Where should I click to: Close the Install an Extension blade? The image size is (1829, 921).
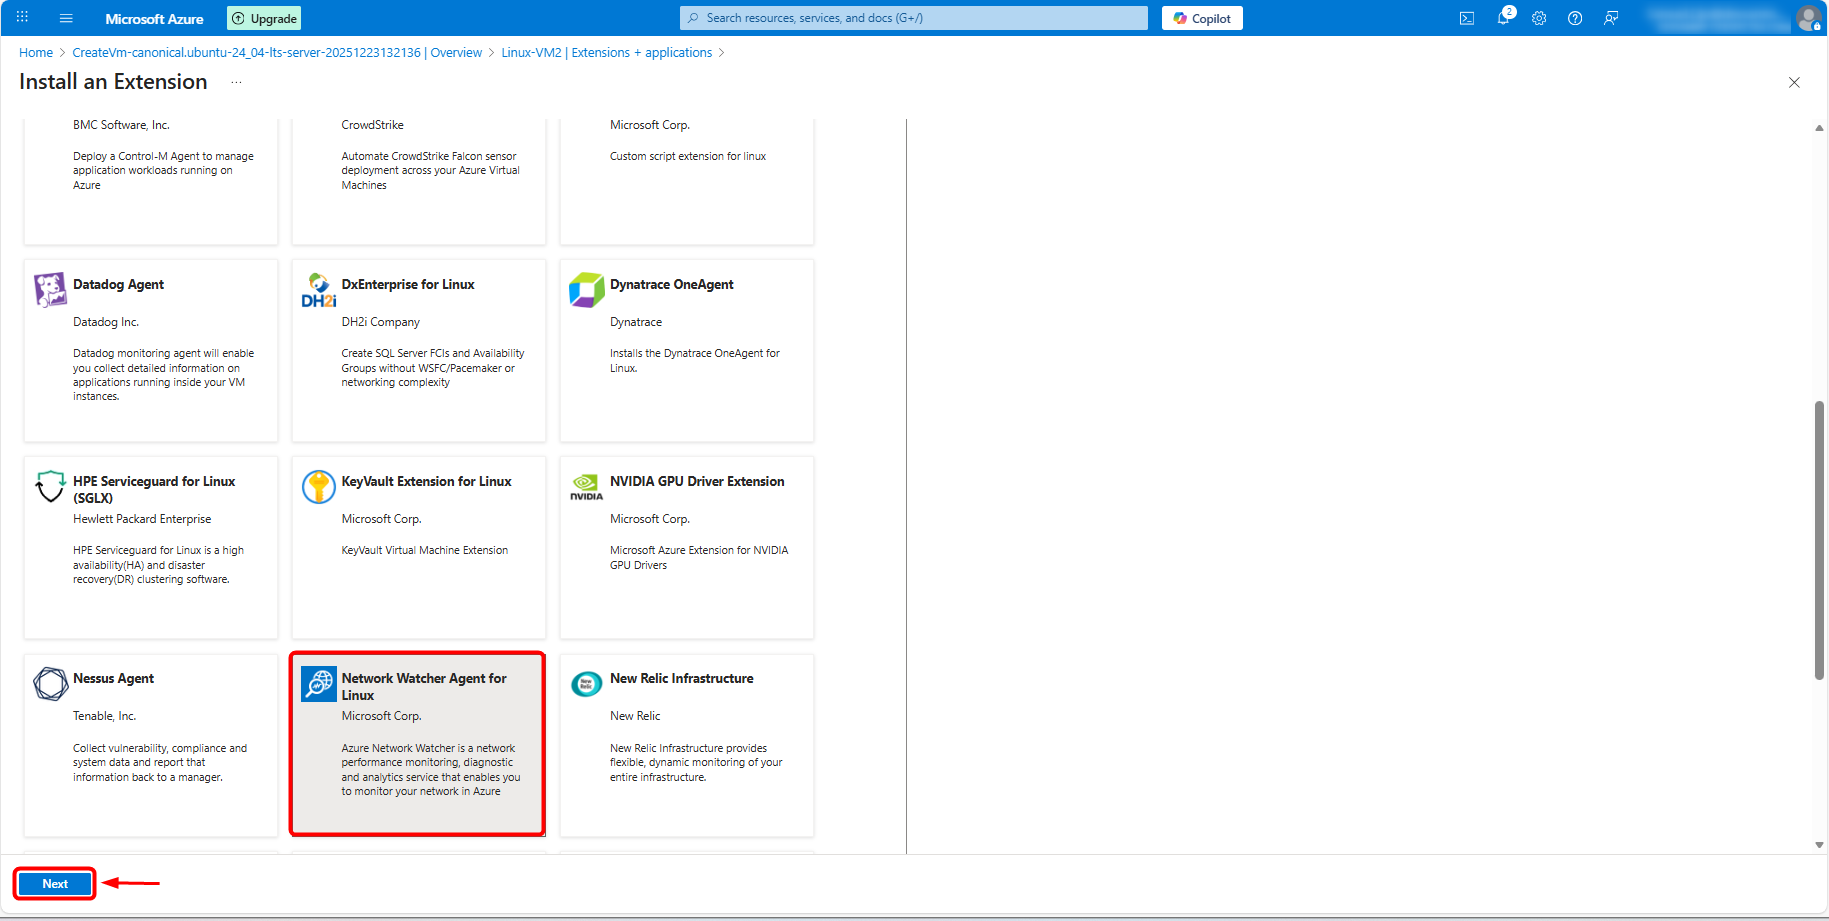[1794, 83]
